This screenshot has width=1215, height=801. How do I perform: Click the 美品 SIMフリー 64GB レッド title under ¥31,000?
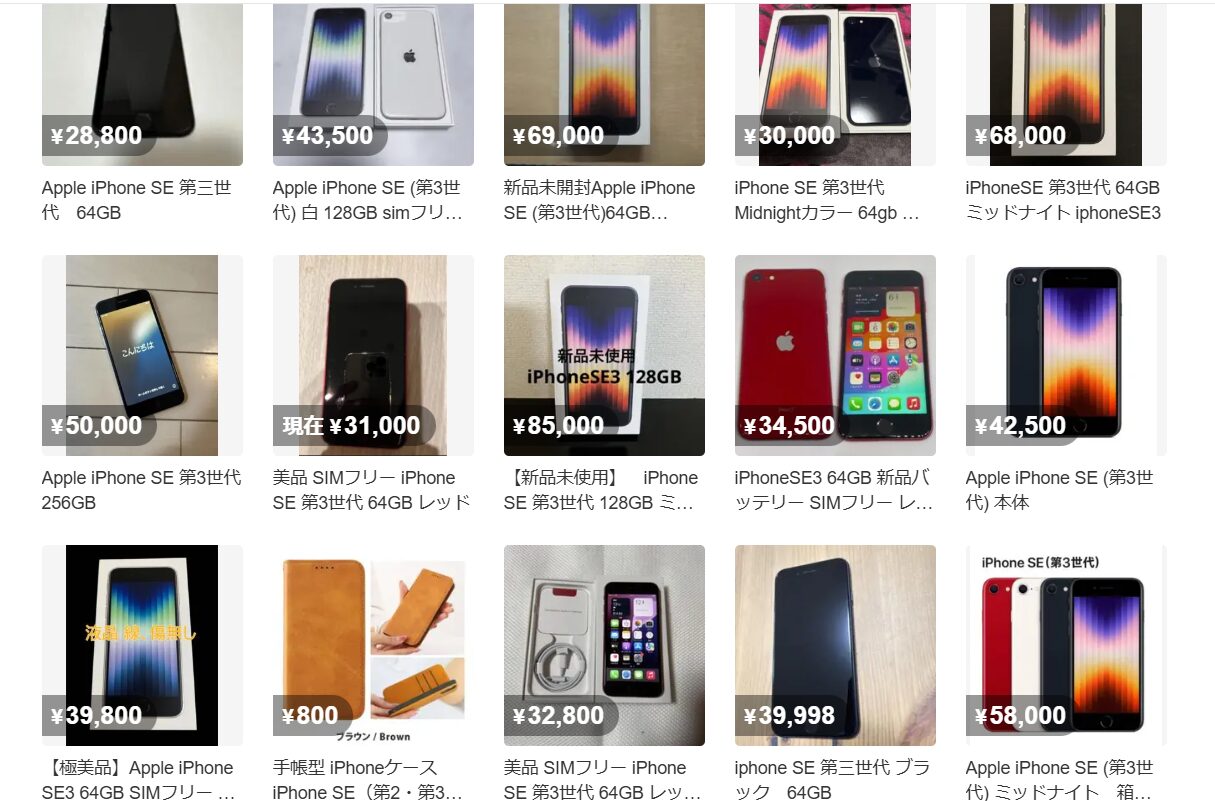[x=371, y=490]
